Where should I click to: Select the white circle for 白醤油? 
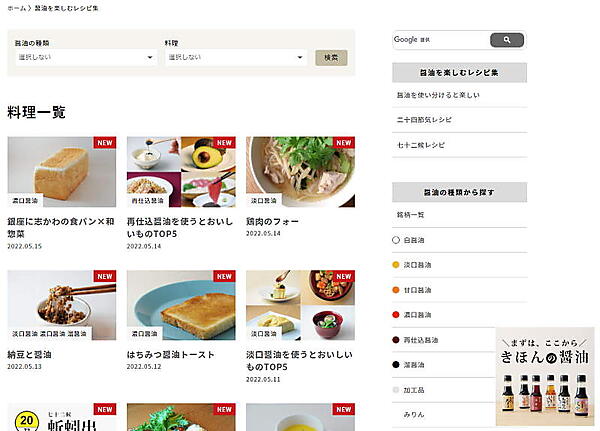tap(396, 240)
